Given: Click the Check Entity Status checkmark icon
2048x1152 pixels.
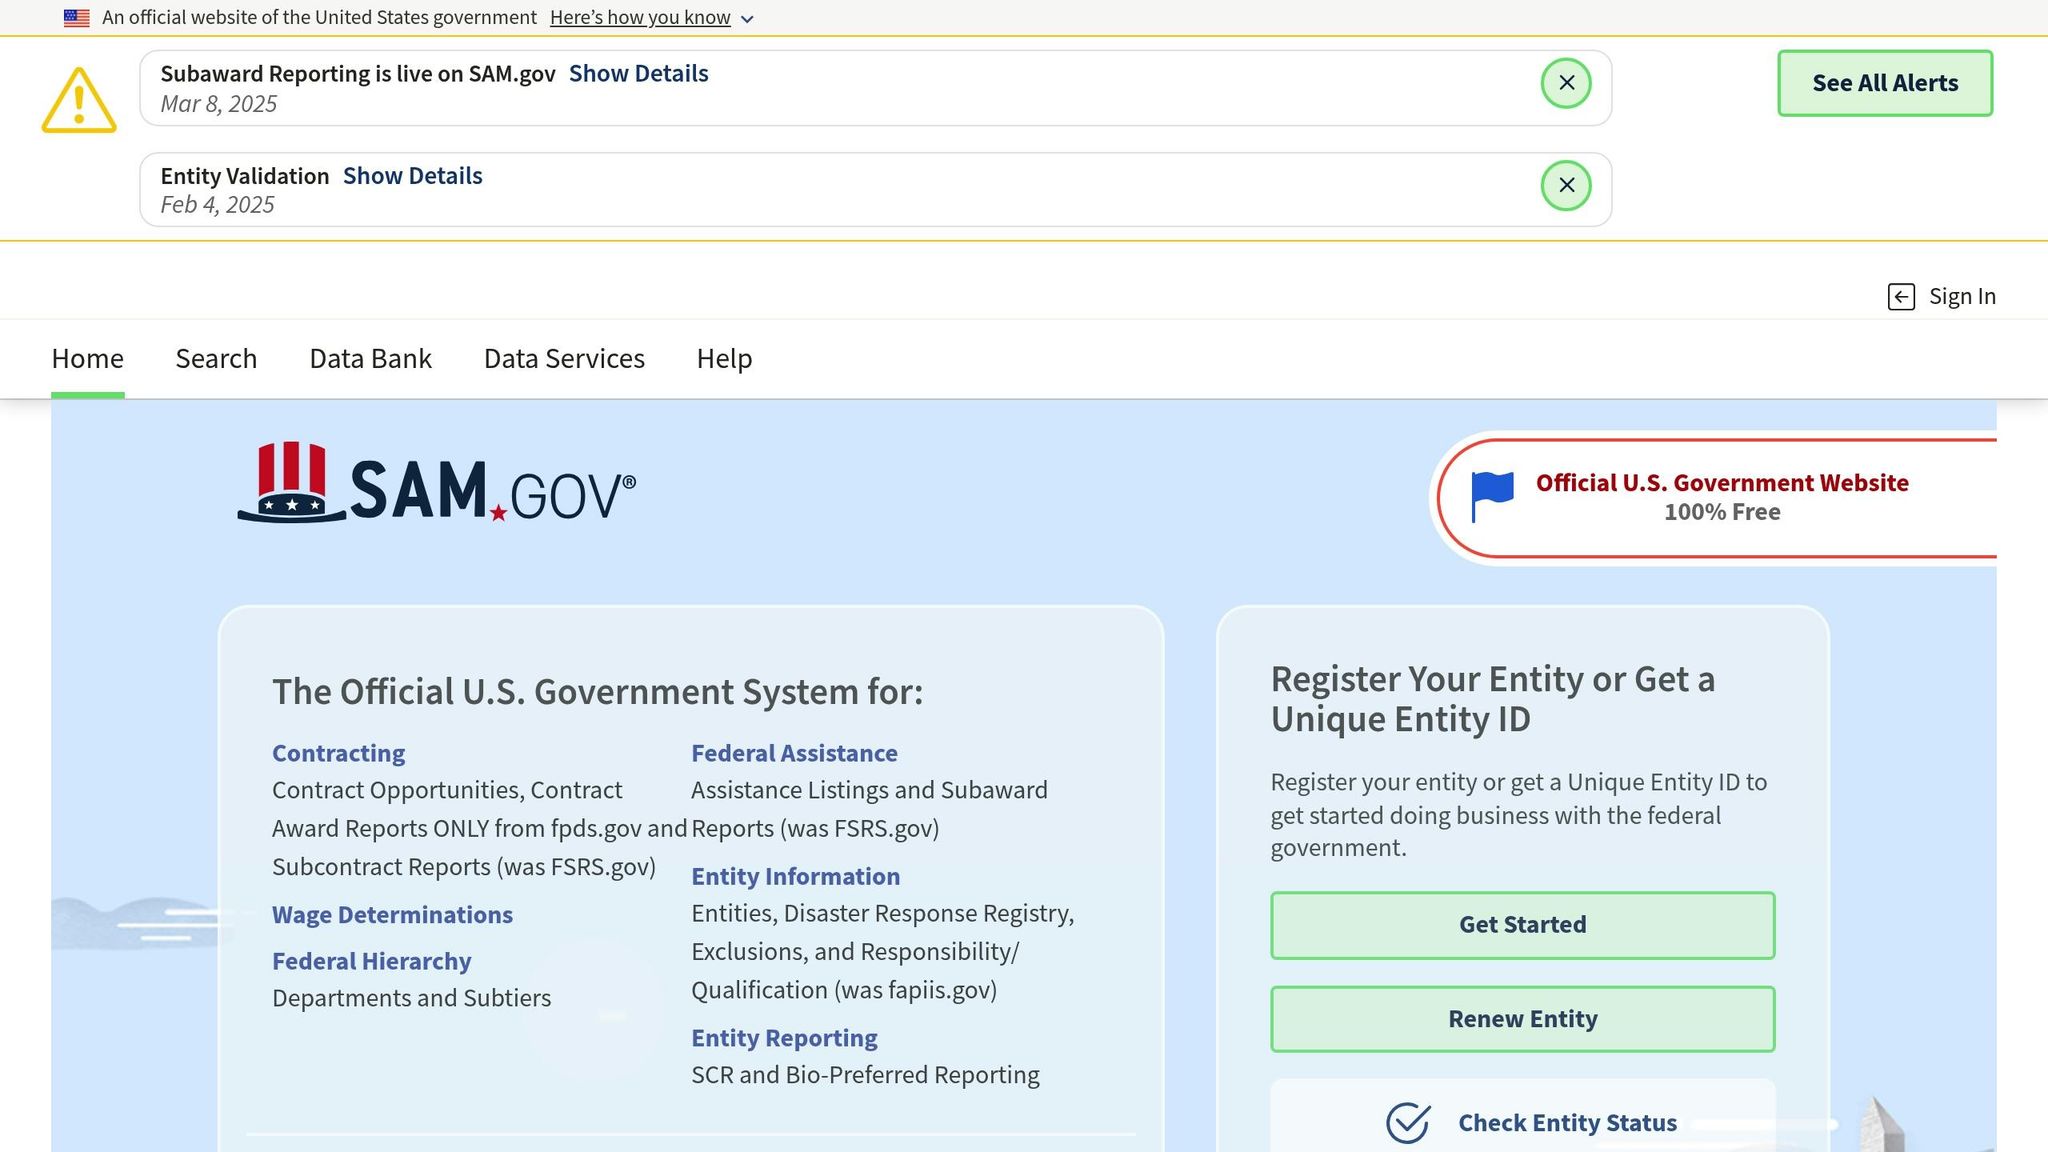Looking at the screenshot, I should 1408,1123.
